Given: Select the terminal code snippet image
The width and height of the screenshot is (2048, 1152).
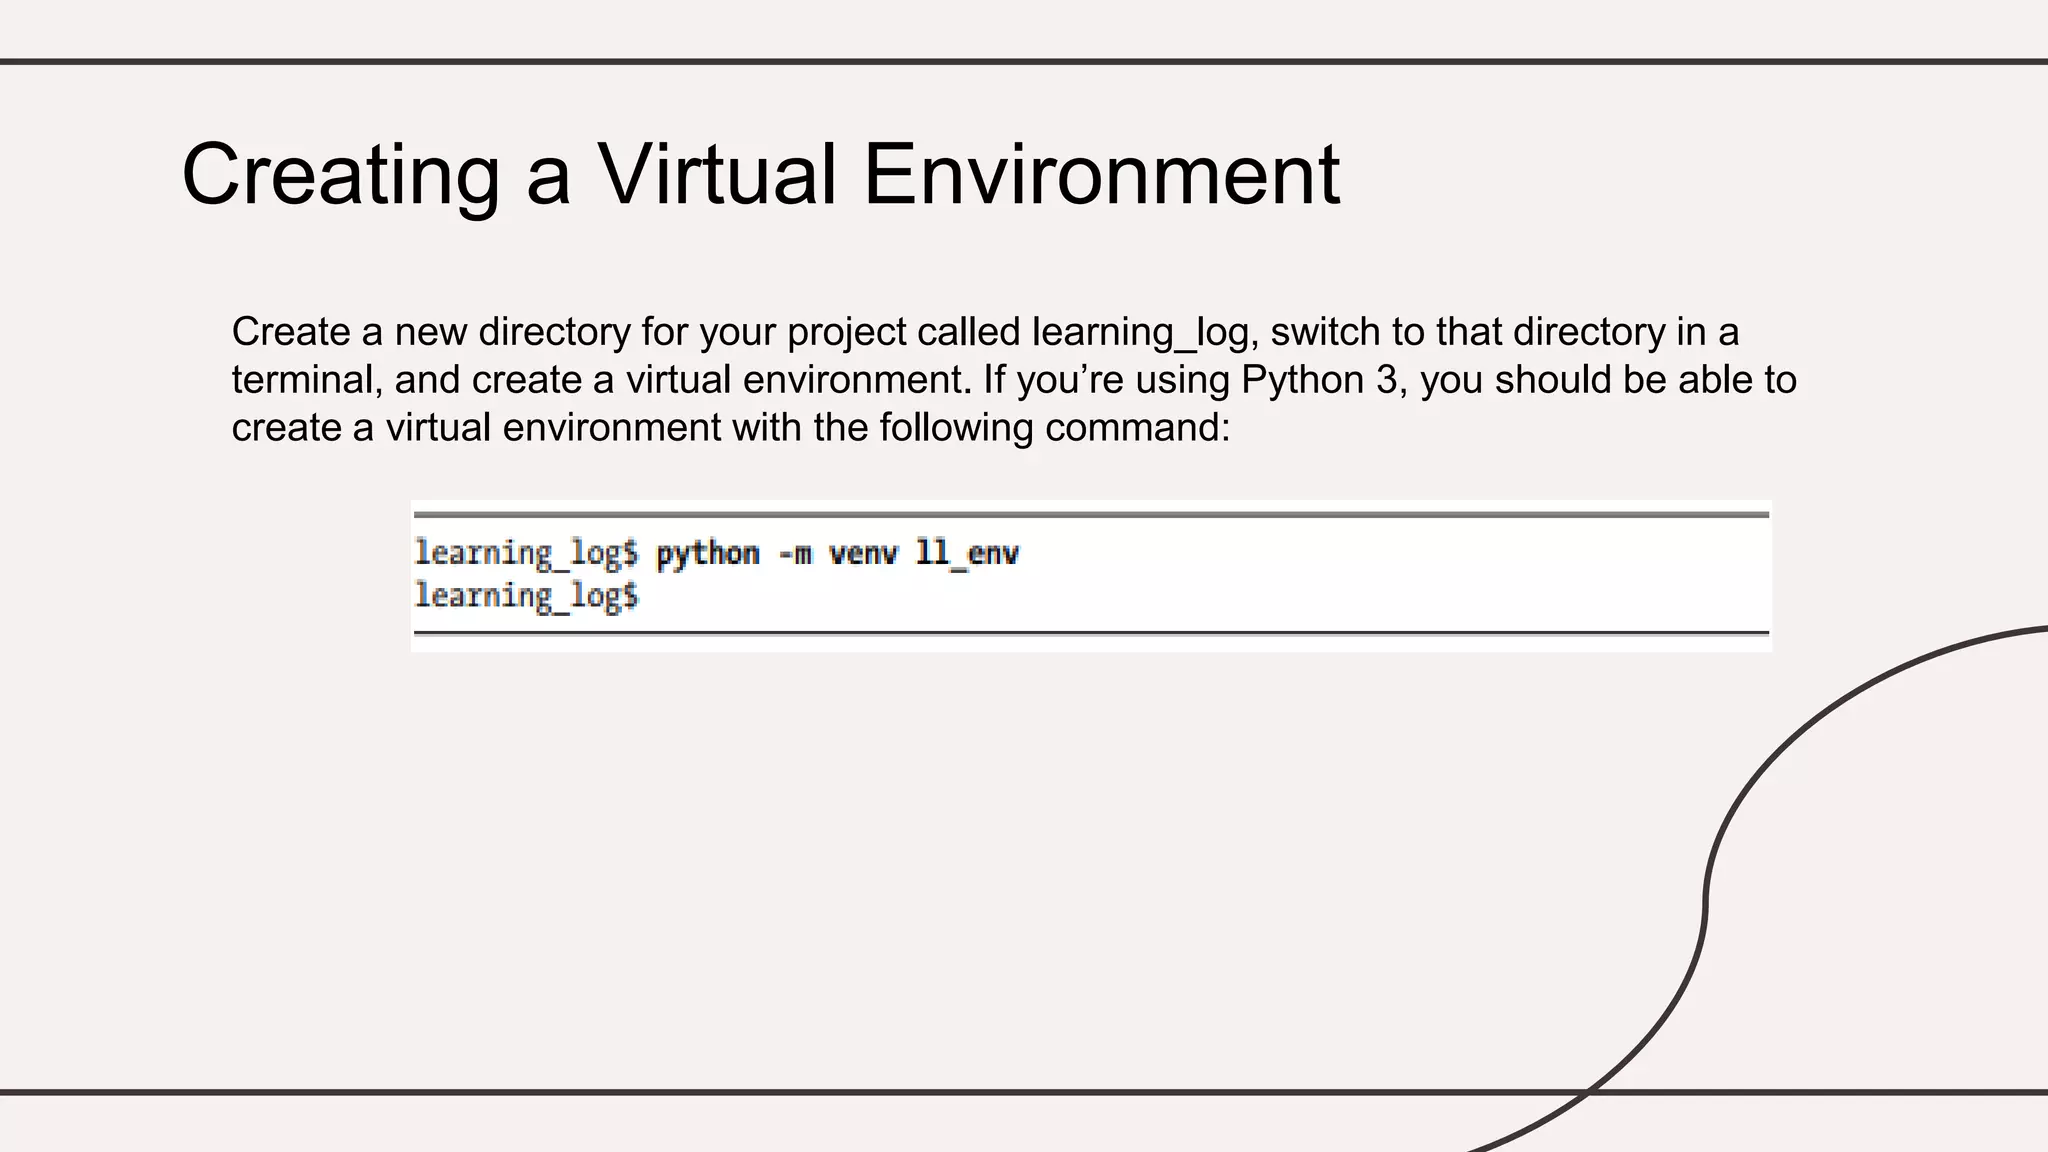Looking at the screenshot, I should [x=1091, y=576].
